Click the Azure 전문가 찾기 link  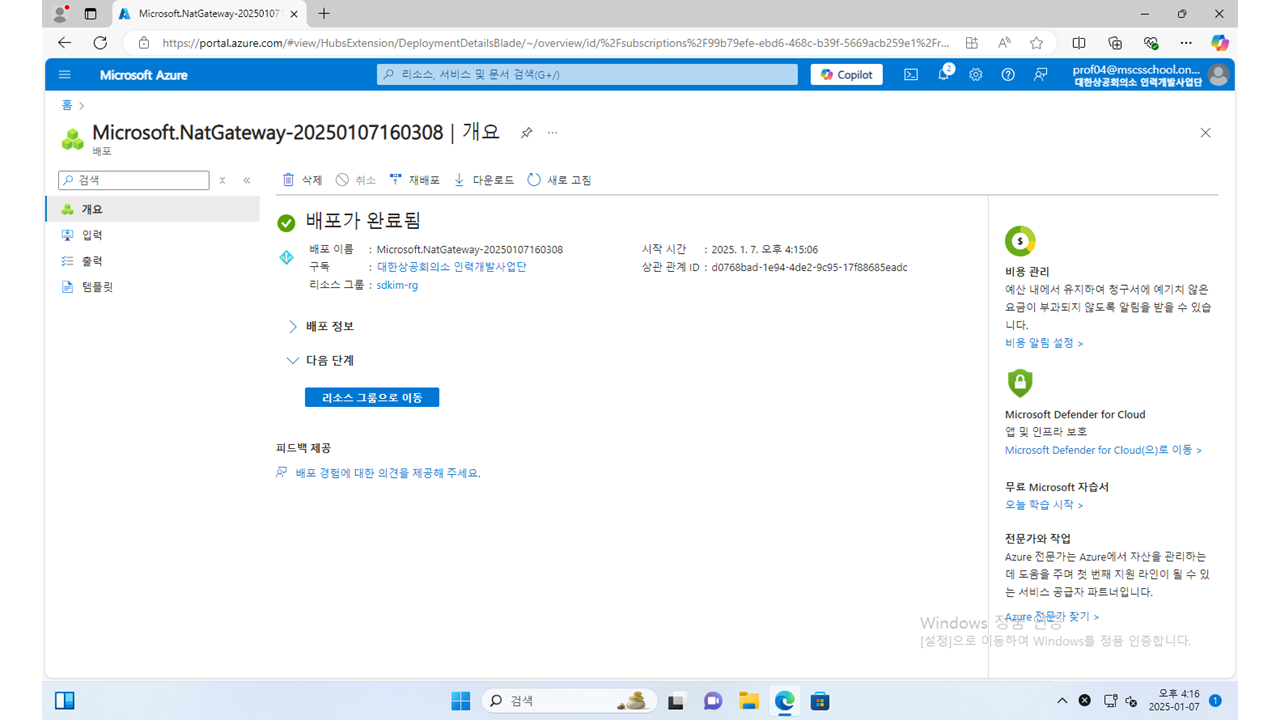(1052, 617)
